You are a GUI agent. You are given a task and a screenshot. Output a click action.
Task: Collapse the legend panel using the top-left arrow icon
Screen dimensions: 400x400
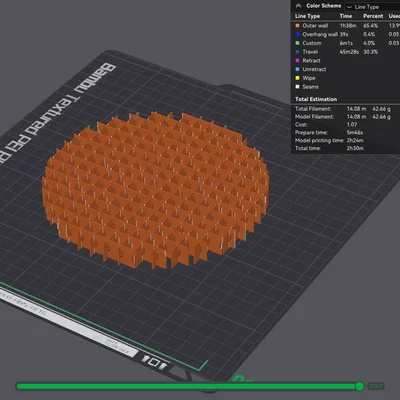point(298,6)
